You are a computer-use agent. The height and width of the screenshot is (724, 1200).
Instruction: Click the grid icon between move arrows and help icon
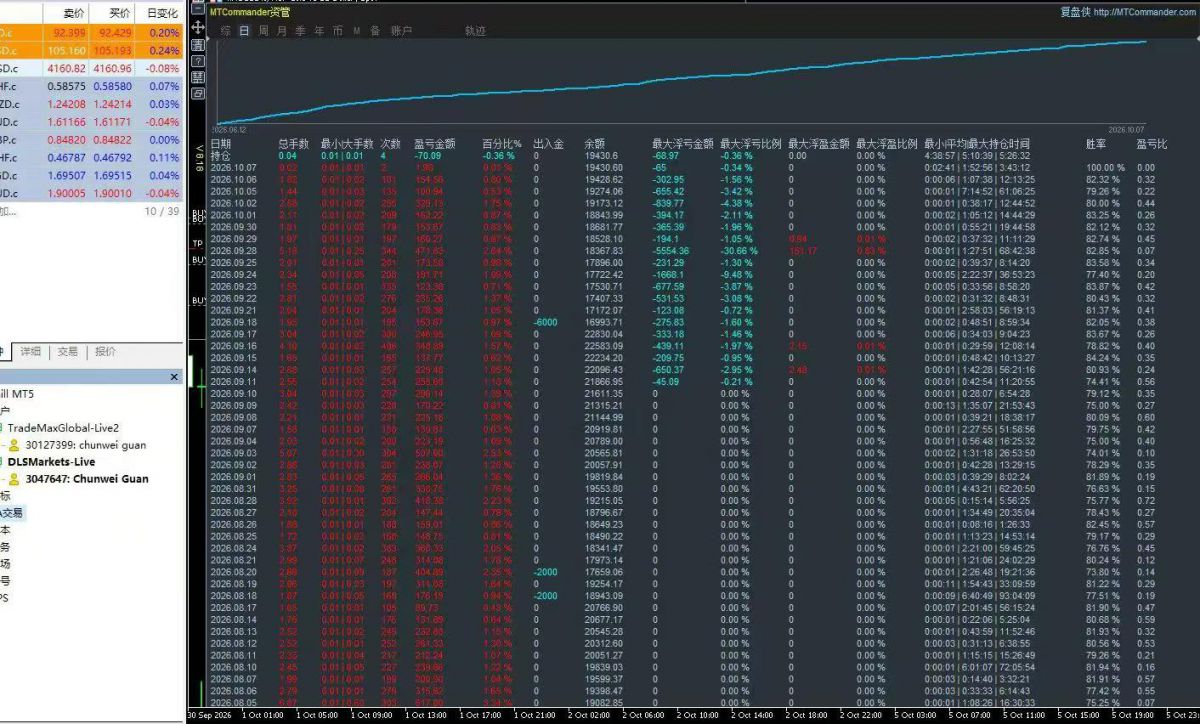click(x=198, y=44)
